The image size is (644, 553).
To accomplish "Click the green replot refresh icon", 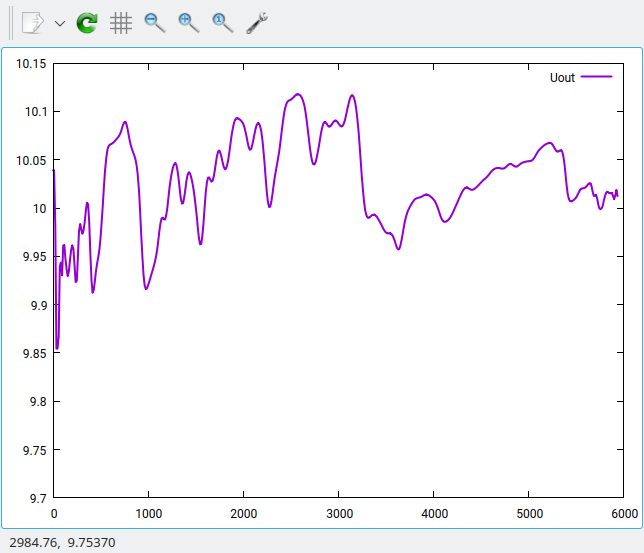I will 87,23.
